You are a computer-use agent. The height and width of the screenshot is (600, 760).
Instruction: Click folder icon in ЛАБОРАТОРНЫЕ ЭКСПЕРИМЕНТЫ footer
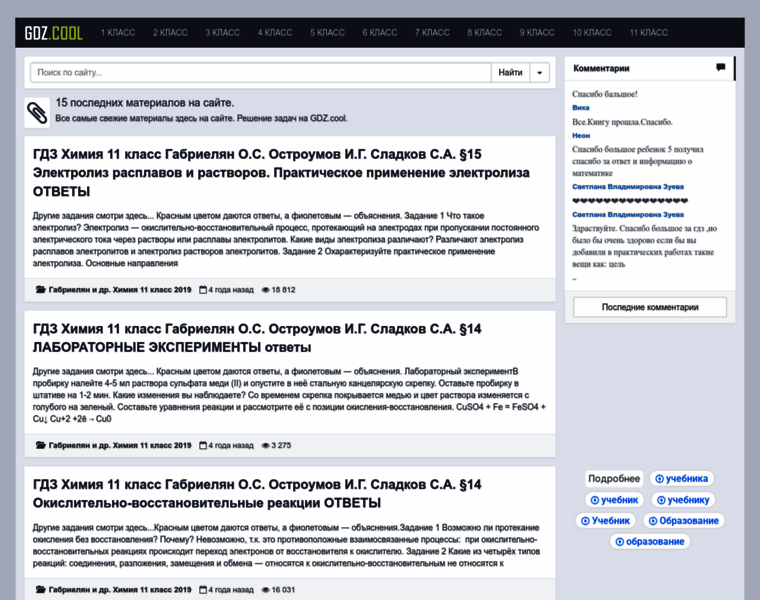click(41, 445)
